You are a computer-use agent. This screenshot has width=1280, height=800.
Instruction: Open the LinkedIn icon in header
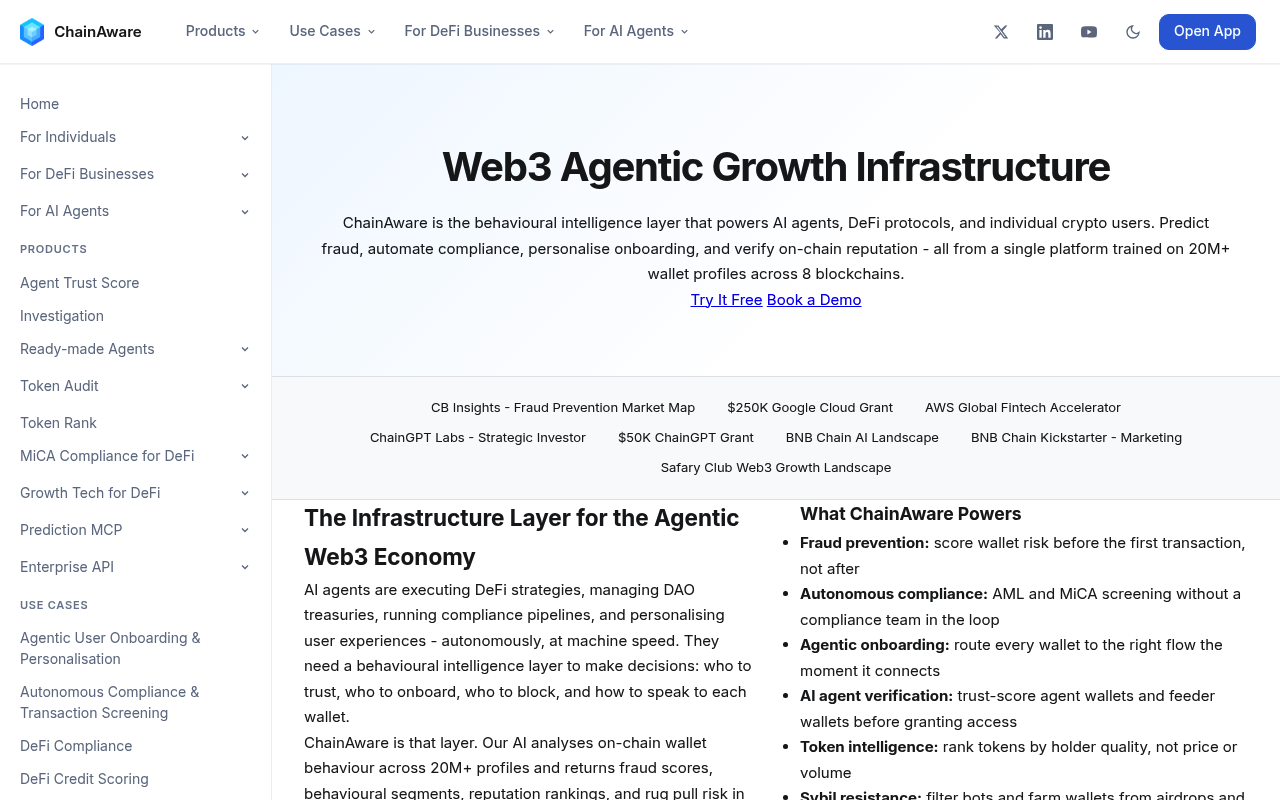(1045, 32)
